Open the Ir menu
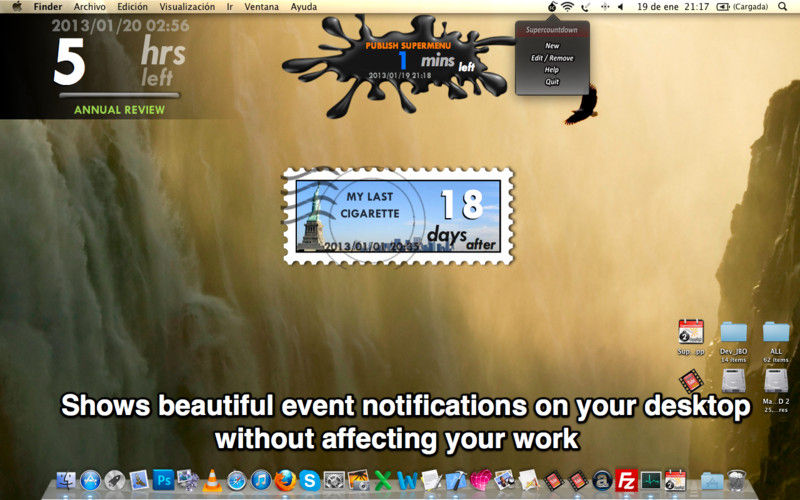 (230, 7)
